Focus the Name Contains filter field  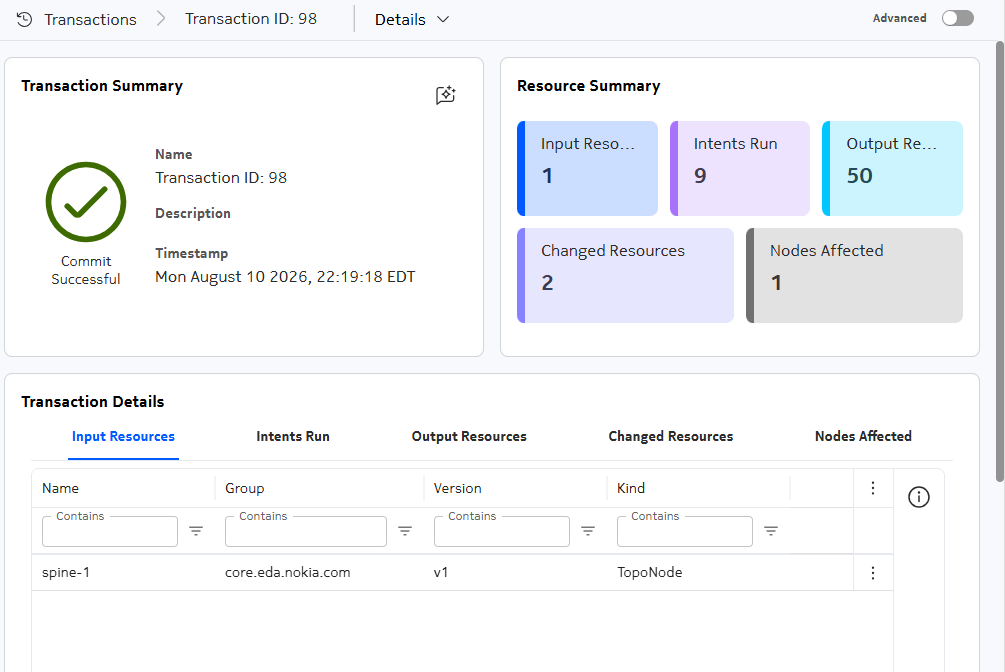pyautogui.click(x=110, y=532)
